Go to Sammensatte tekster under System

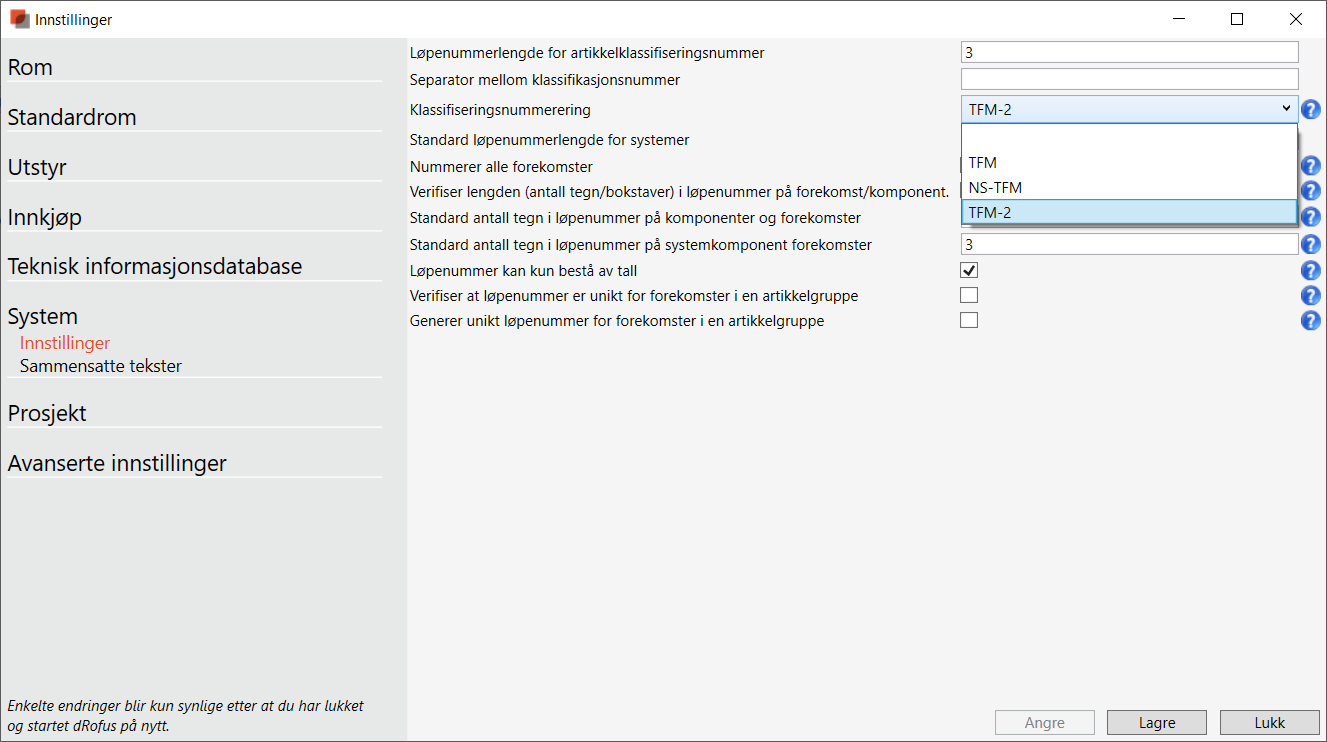click(101, 366)
